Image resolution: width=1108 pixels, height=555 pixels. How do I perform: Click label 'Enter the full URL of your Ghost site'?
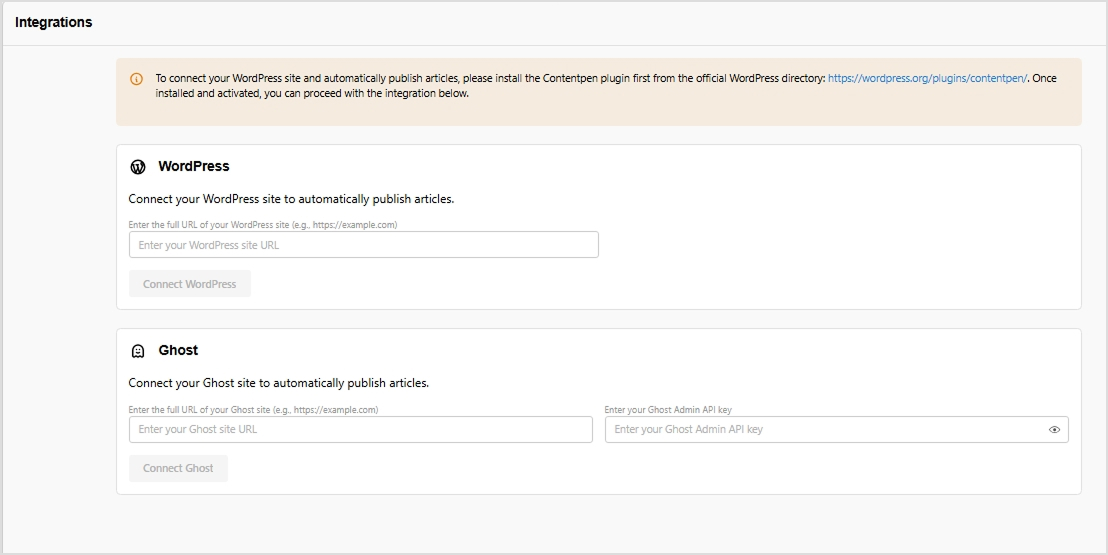coord(253,409)
